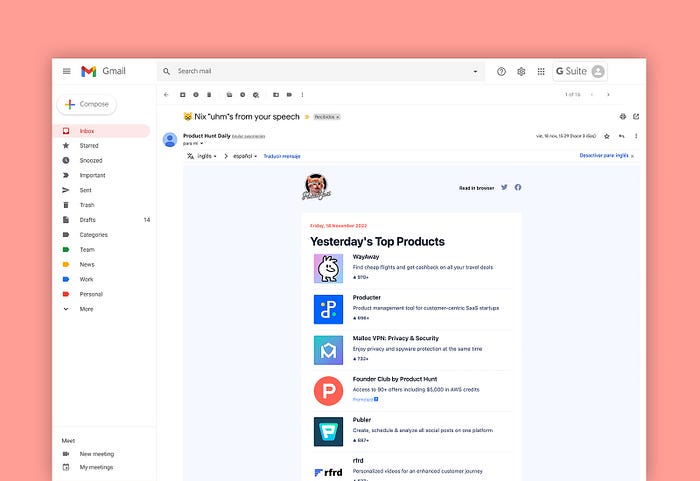Open the 'español' target language dropdown
Image resolution: width=700 pixels, height=481 pixels.
[245, 156]
